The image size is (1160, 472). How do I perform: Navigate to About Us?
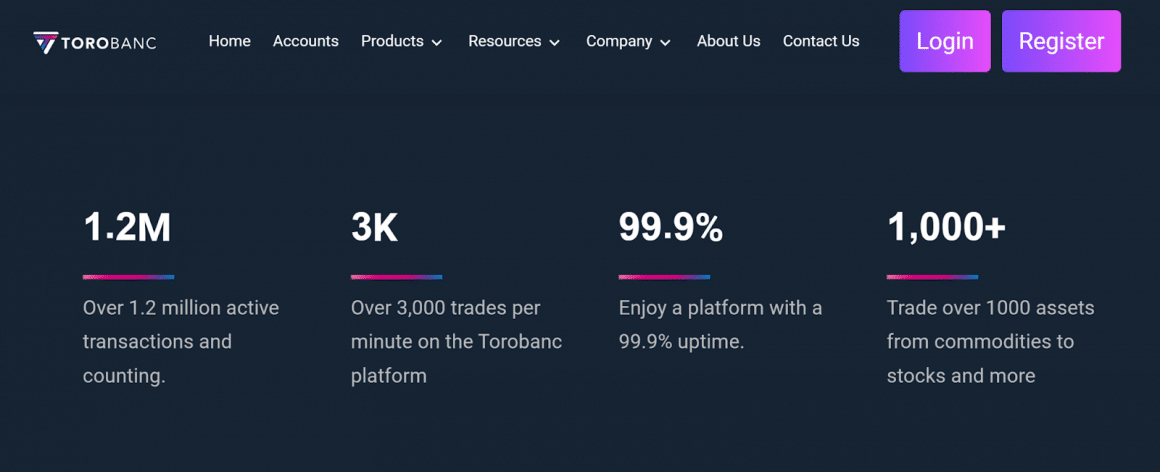coord(728,41)
